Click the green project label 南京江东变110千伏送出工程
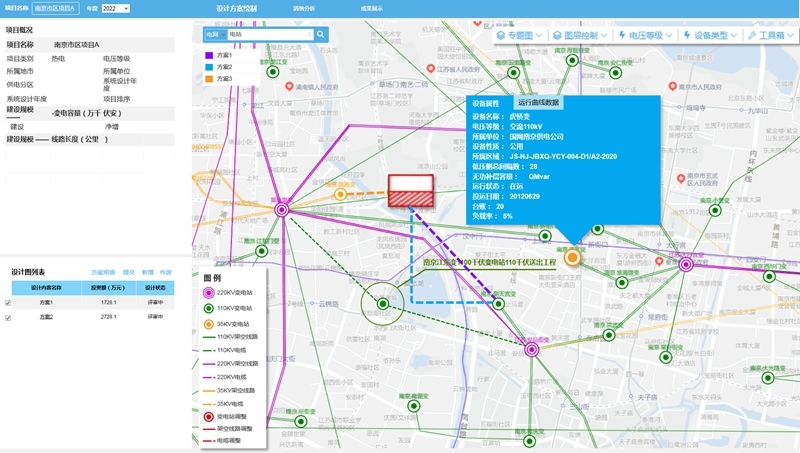The image size is (800, 453). coord(489,262)
